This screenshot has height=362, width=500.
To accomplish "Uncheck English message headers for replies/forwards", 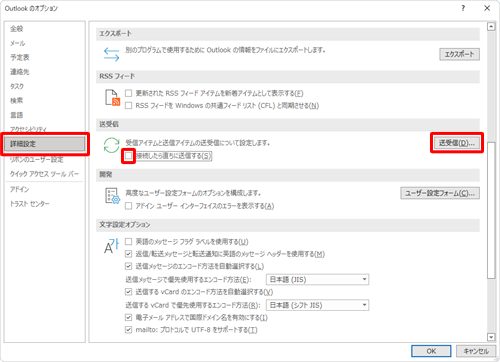I will (128, 254).
